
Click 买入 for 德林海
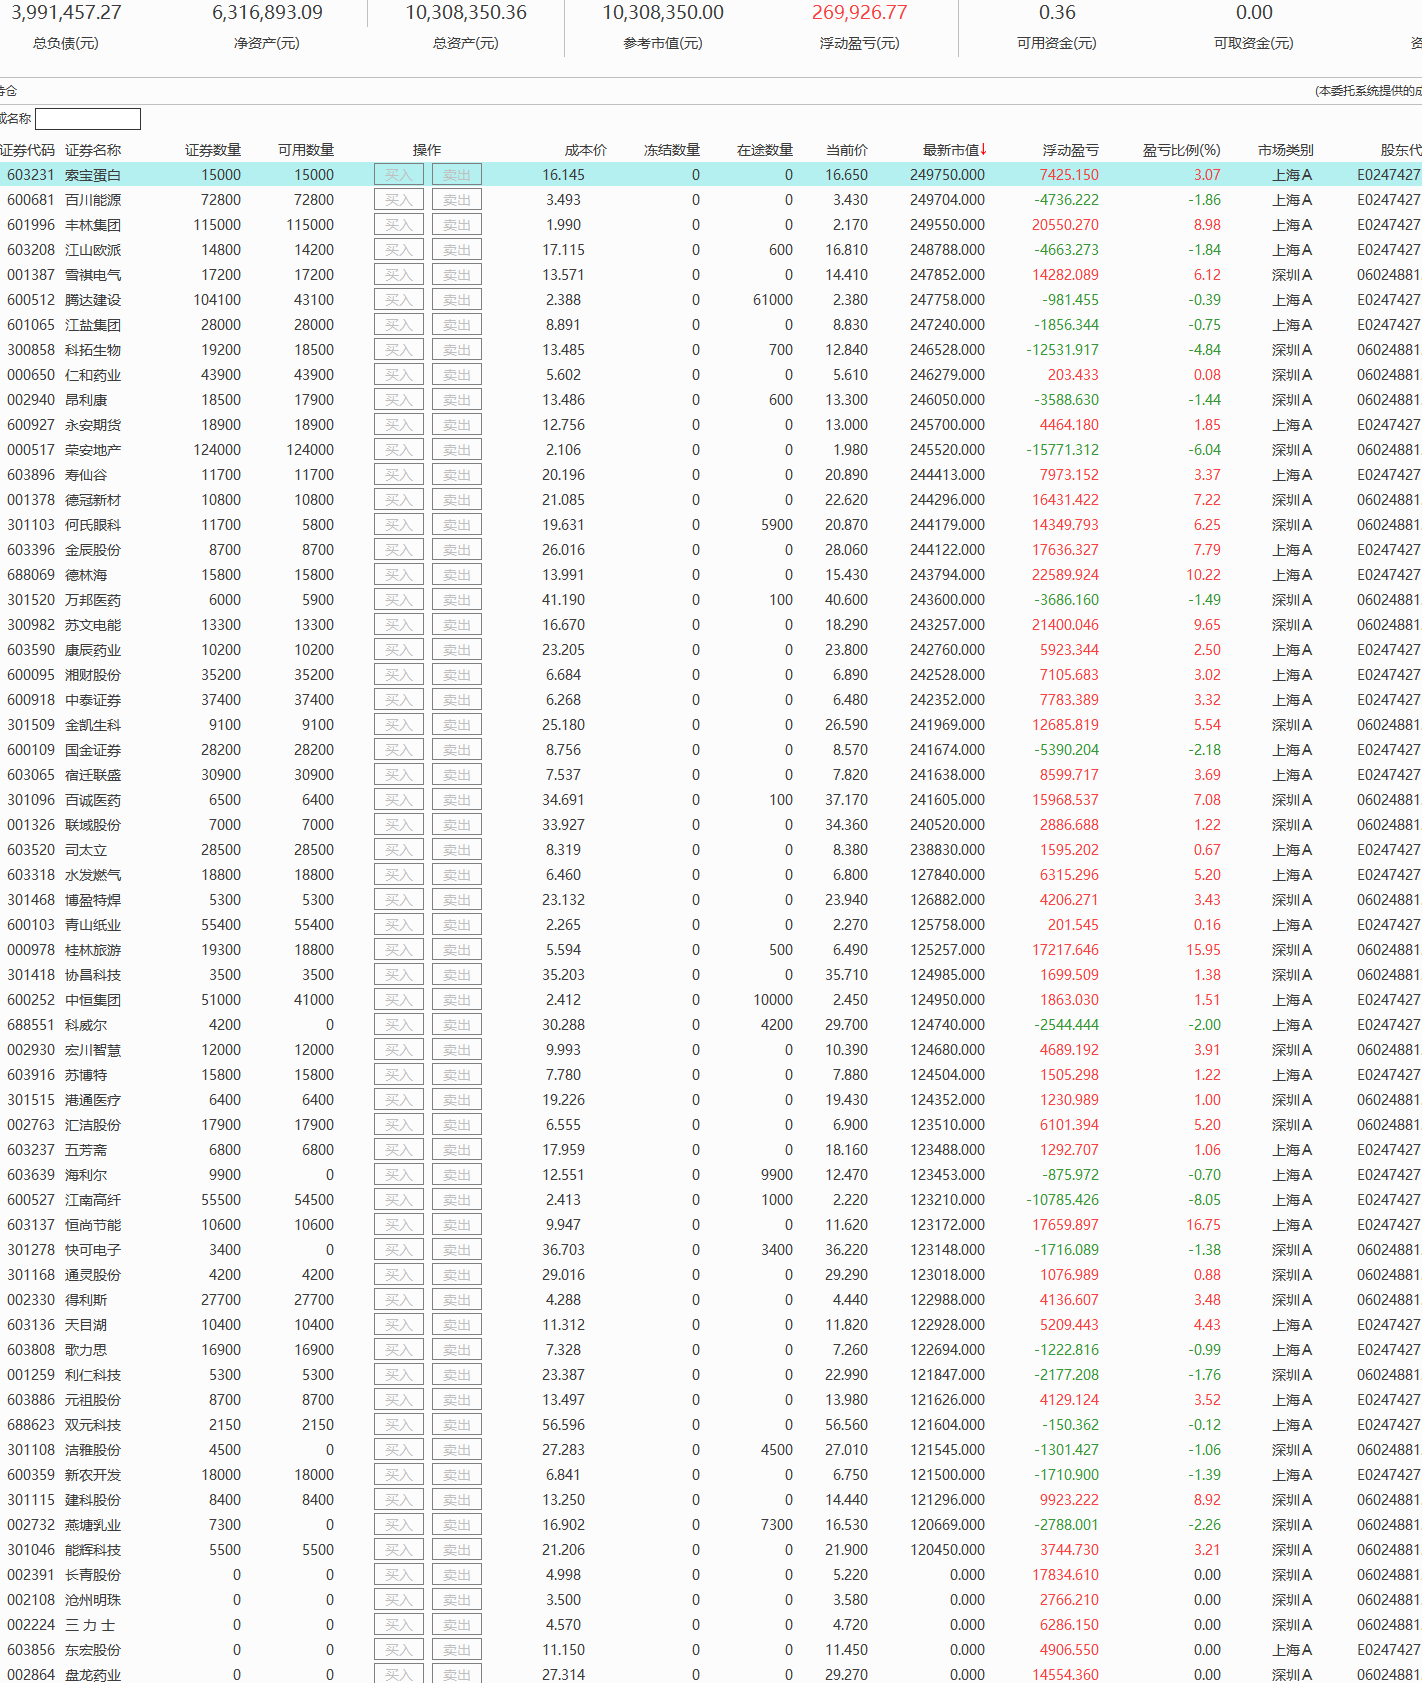[x=399, y=575]
